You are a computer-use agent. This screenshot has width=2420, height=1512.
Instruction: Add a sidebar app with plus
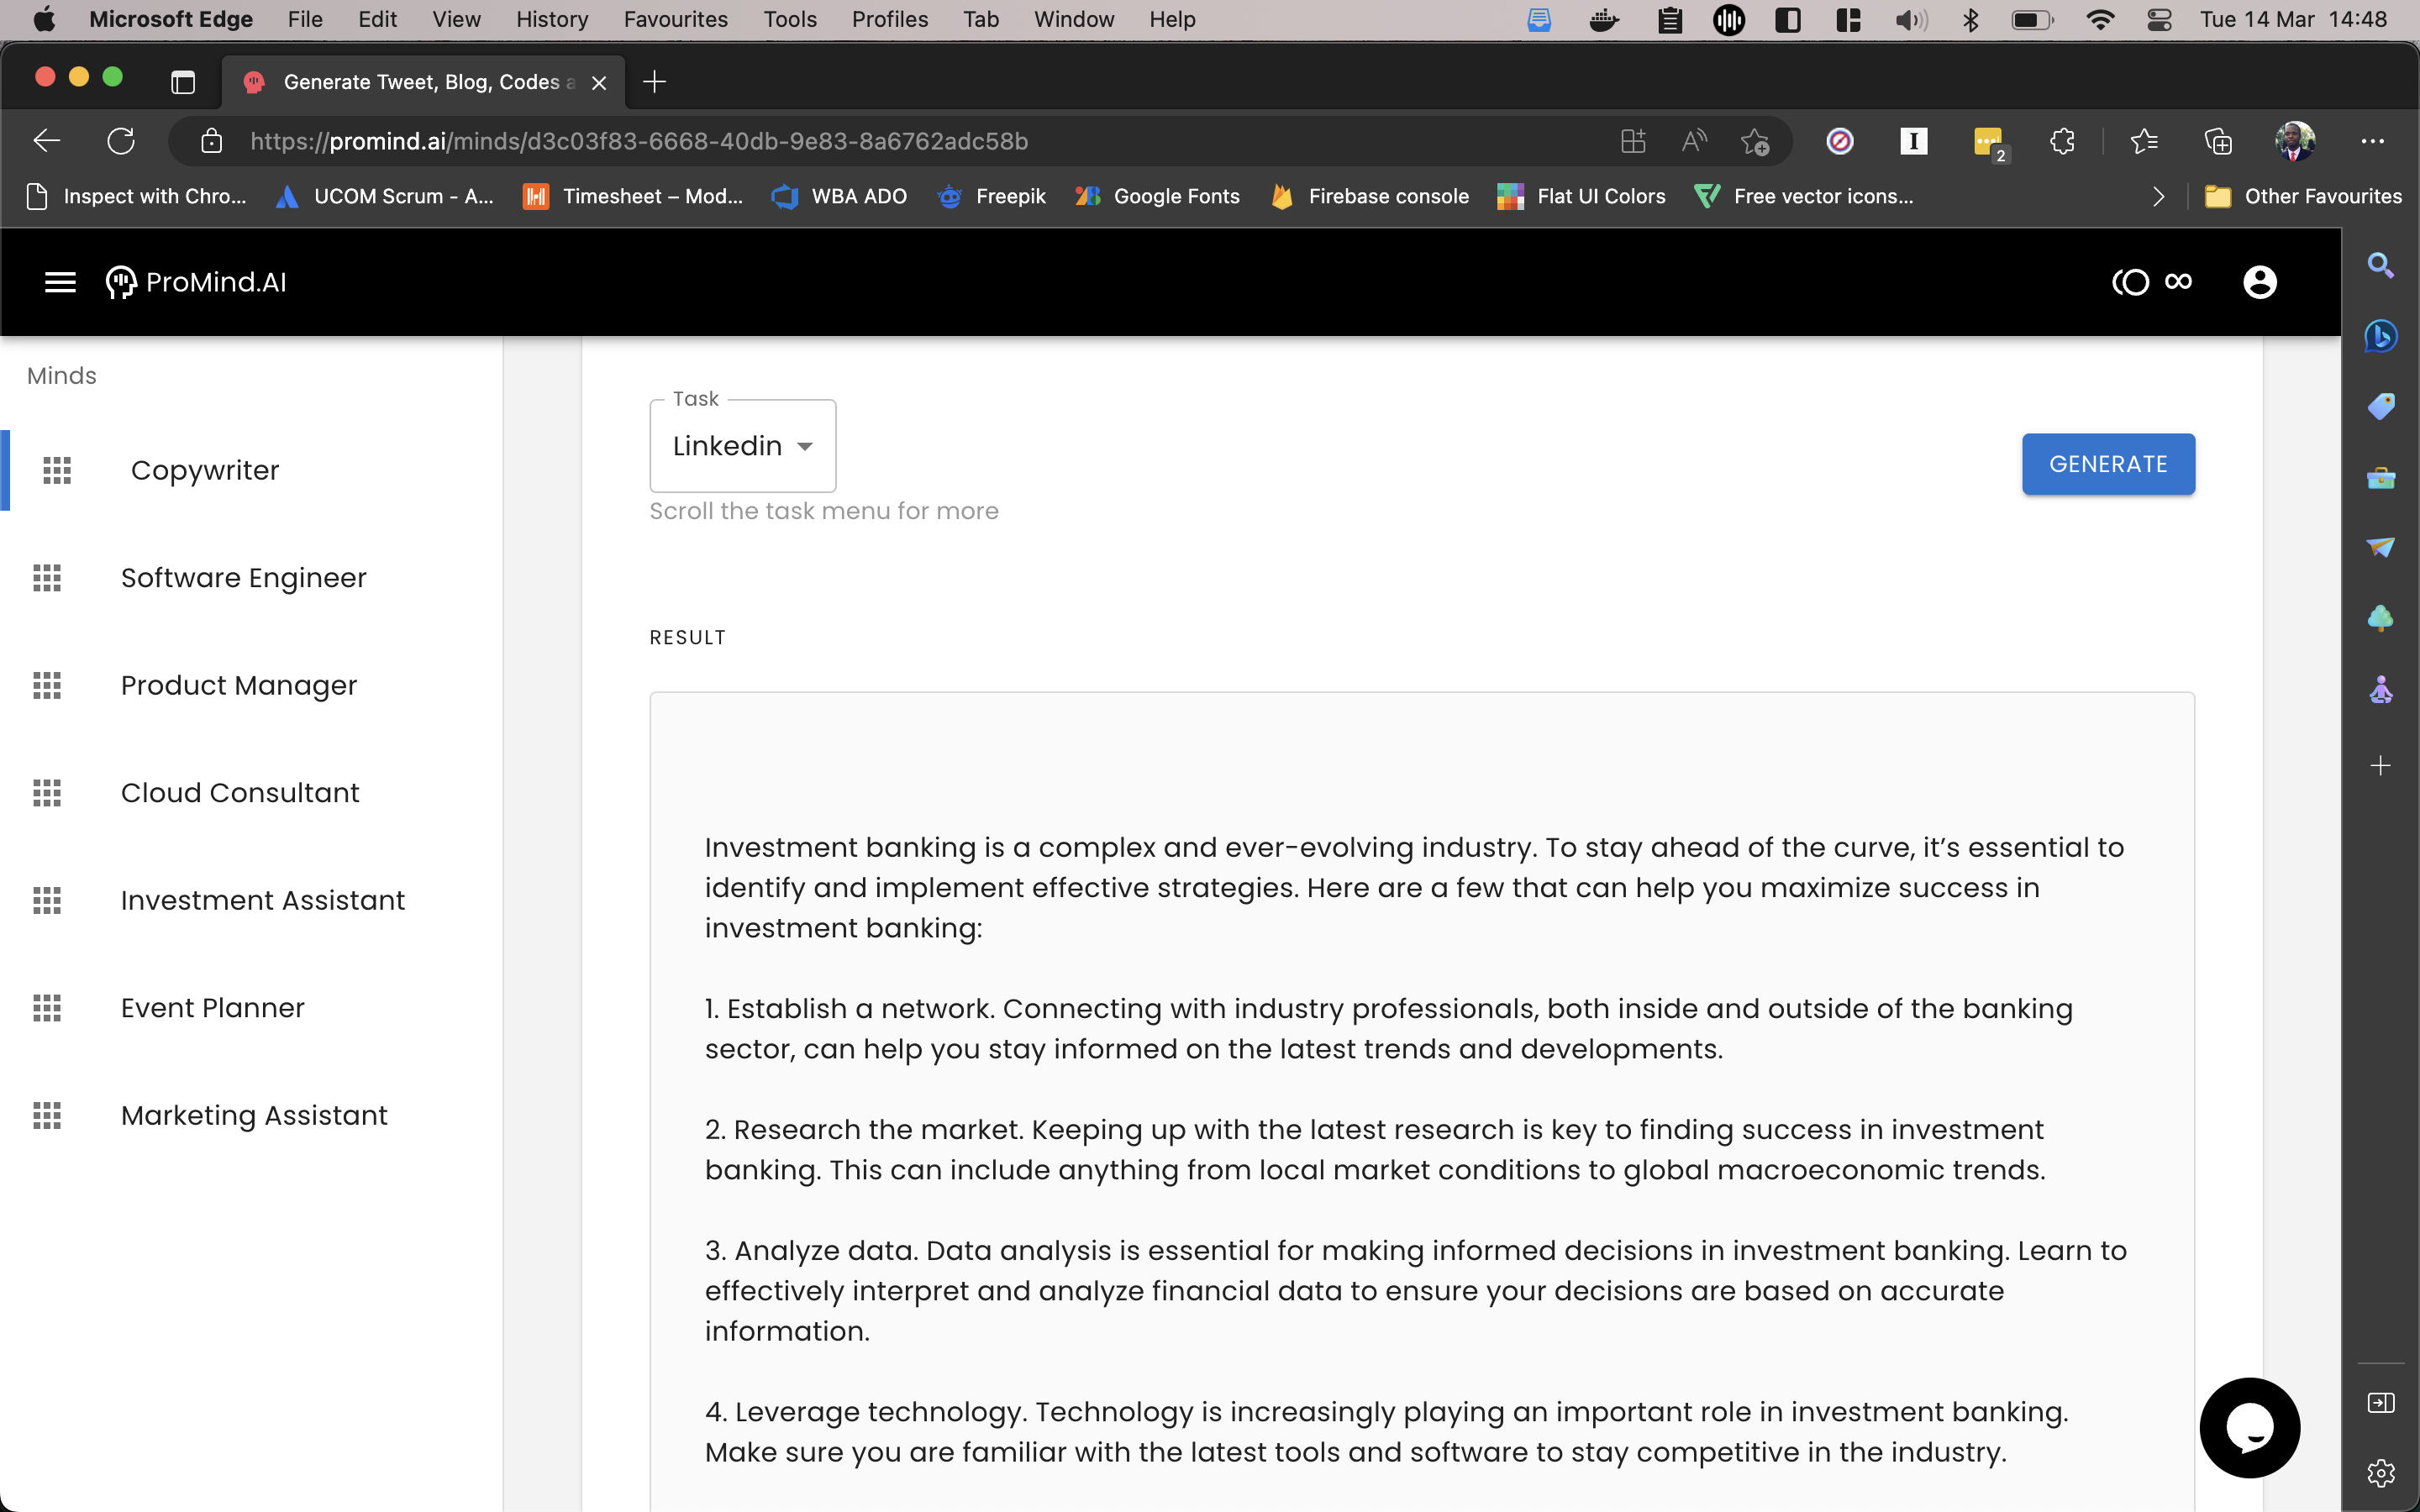click(x=2380, y=766)
